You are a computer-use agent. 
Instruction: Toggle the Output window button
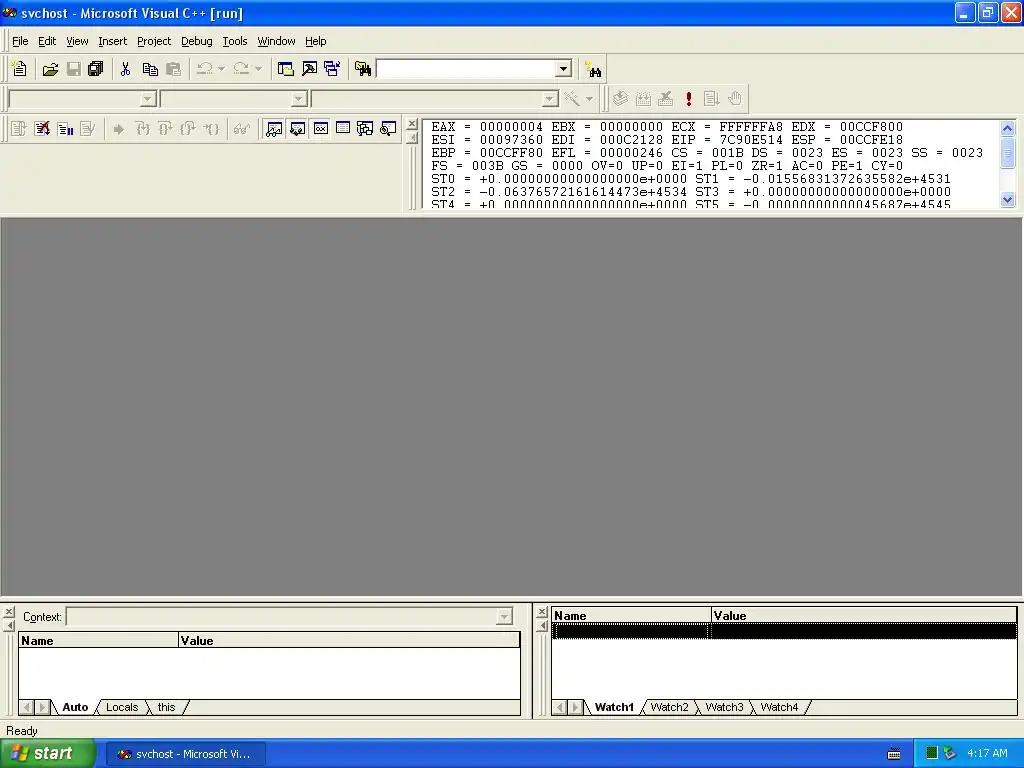coord(309,69)
